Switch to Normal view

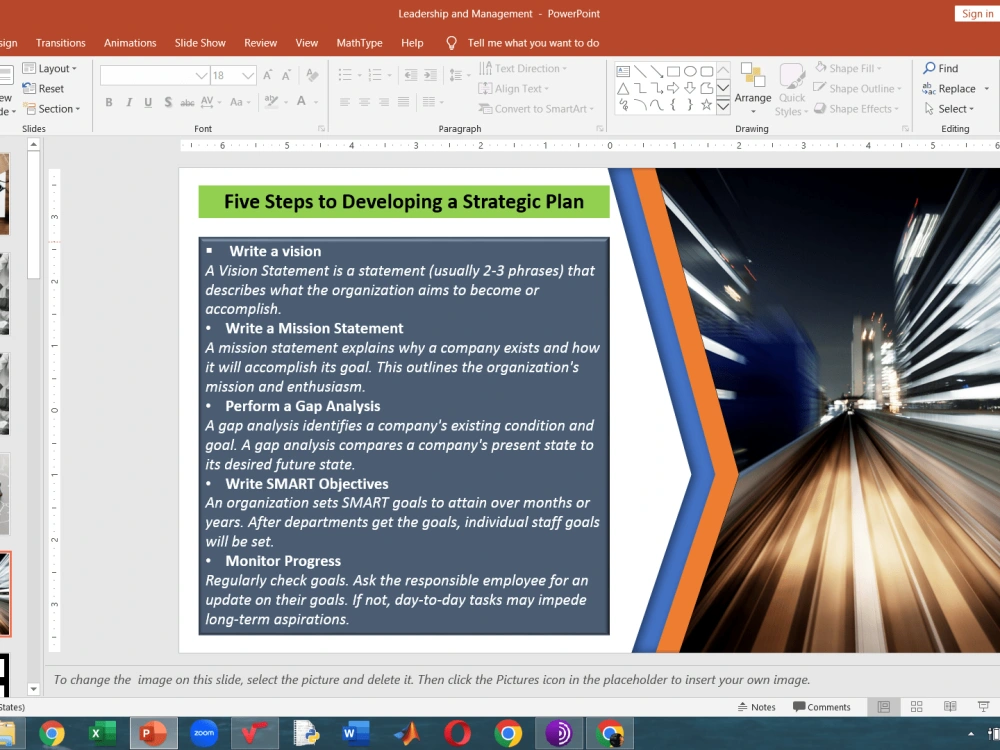point(883,707)
